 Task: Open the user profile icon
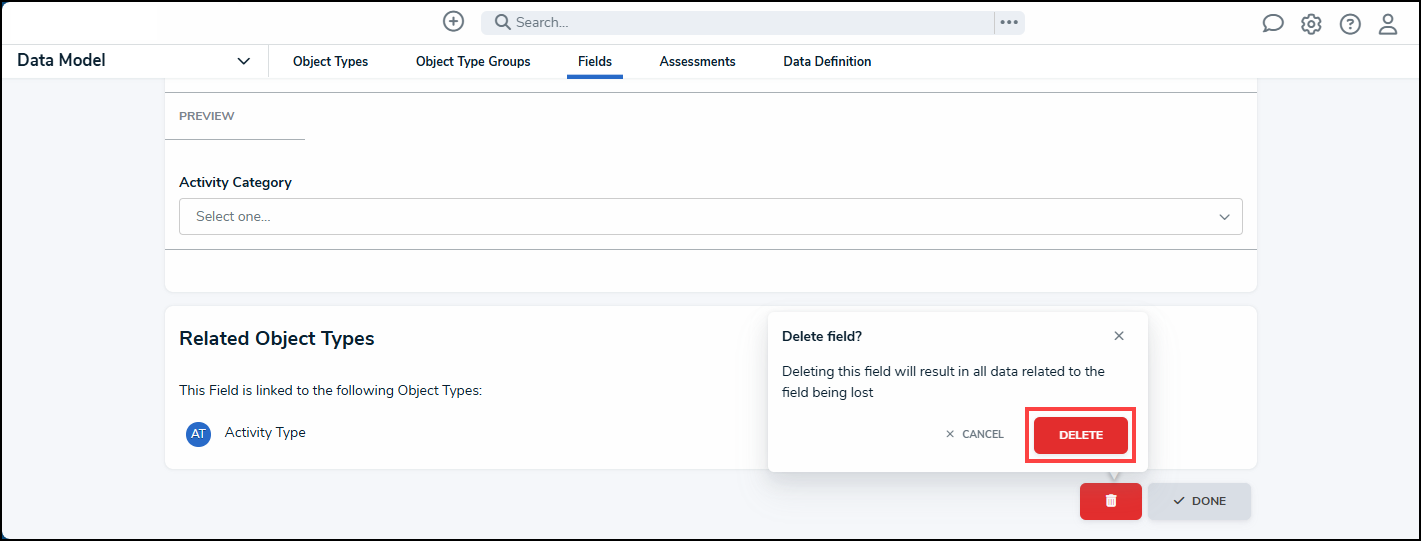(x=1388, y=24)
